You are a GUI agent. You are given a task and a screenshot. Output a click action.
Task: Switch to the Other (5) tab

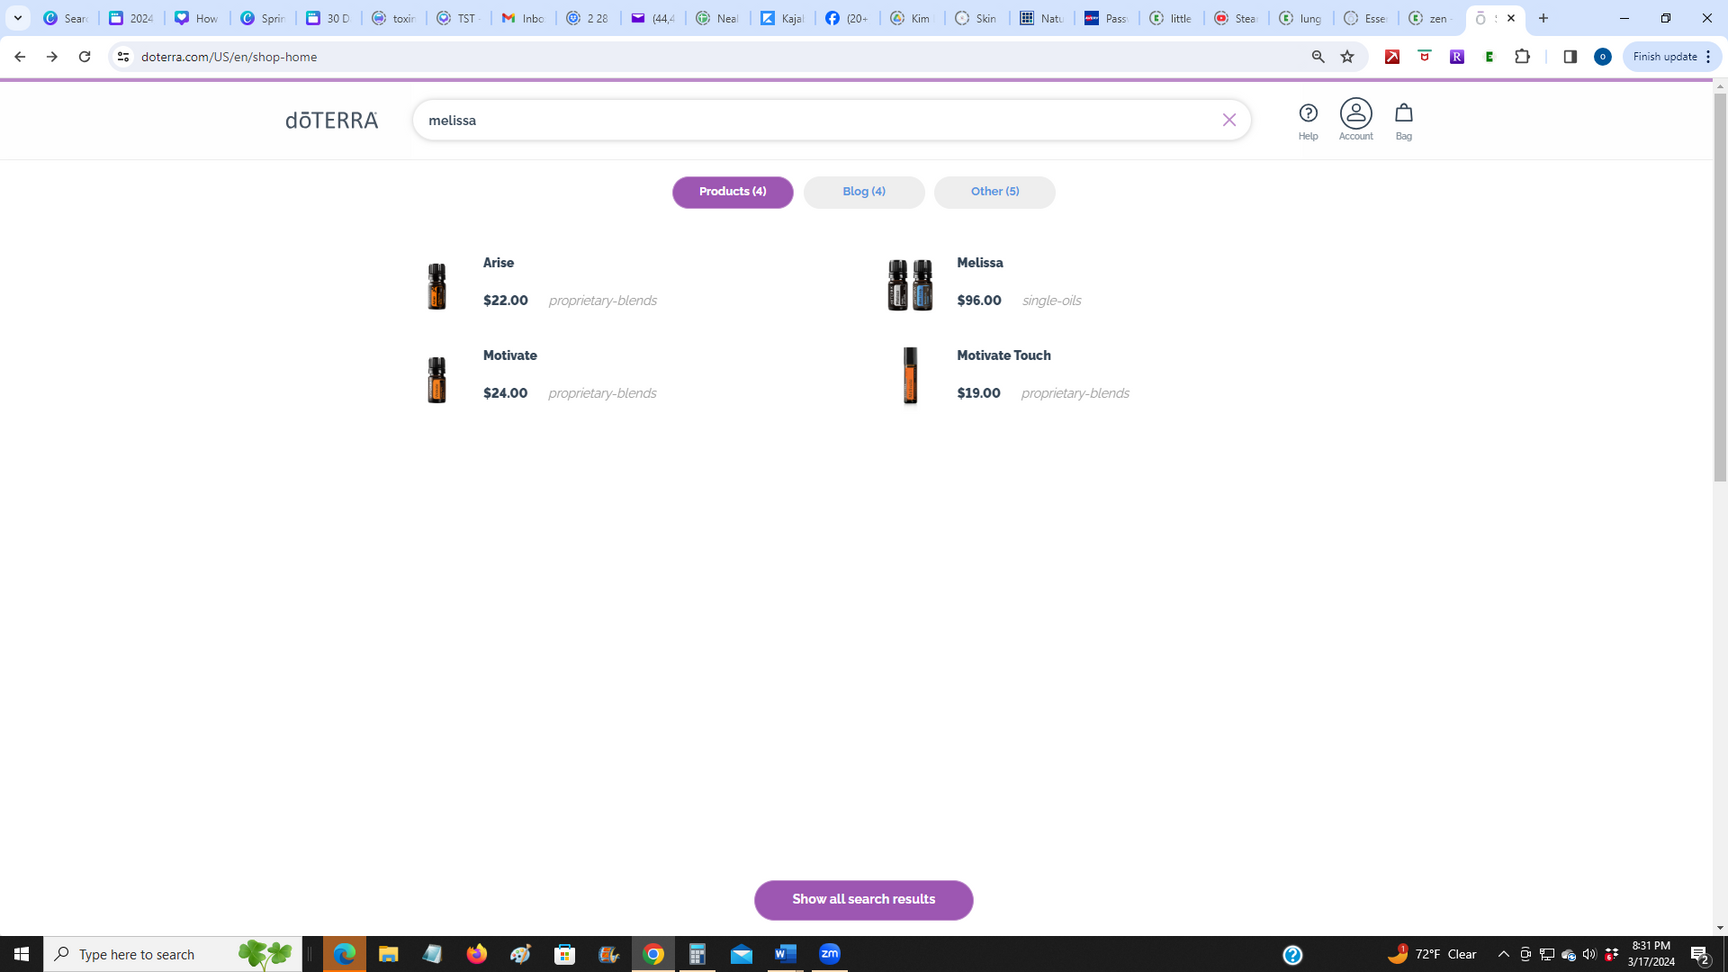pyautogui.click(x=995, y=192)
